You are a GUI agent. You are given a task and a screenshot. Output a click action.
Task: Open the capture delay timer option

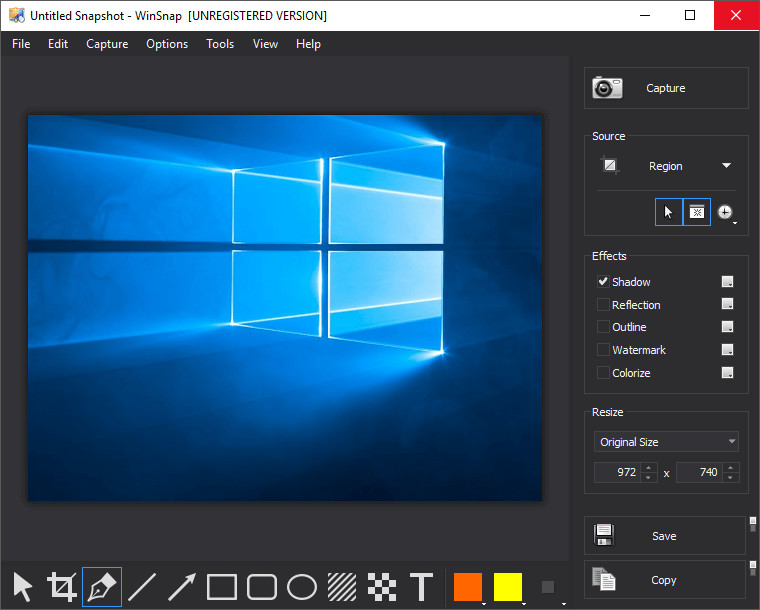(725, 212)
